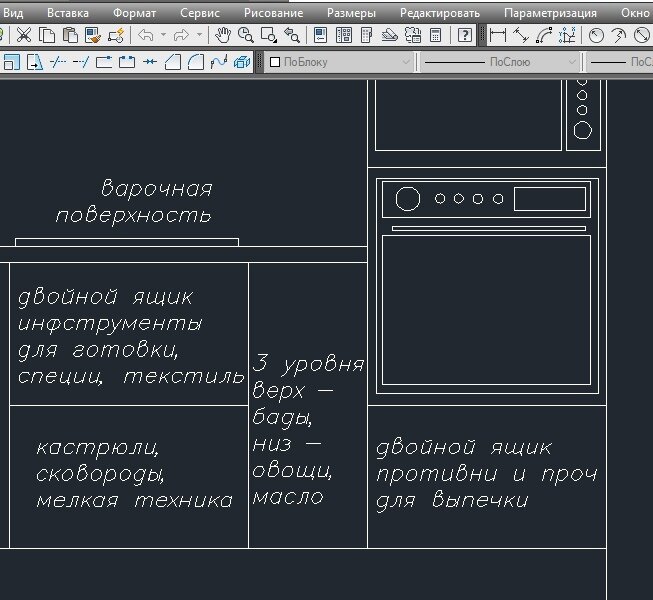
Task: Select the Arc Length dimension tool
Action: [x=544, y=35]
